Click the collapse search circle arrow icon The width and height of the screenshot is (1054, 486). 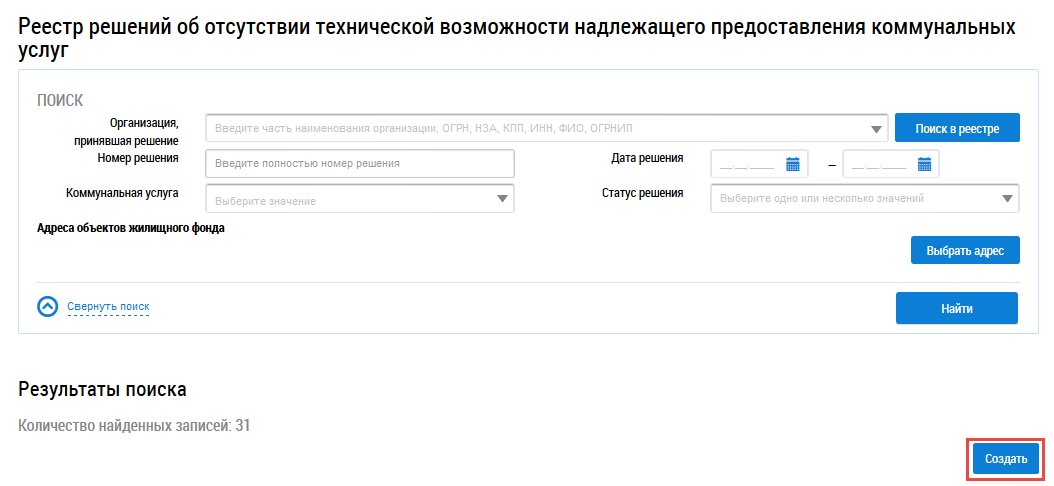[48, 307]
